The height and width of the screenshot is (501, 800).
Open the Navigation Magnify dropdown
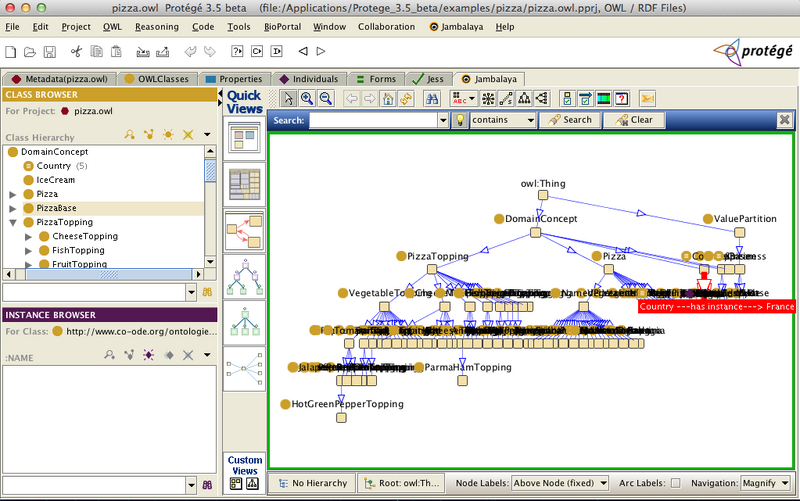pyautogui.click(x=765, y=483)
